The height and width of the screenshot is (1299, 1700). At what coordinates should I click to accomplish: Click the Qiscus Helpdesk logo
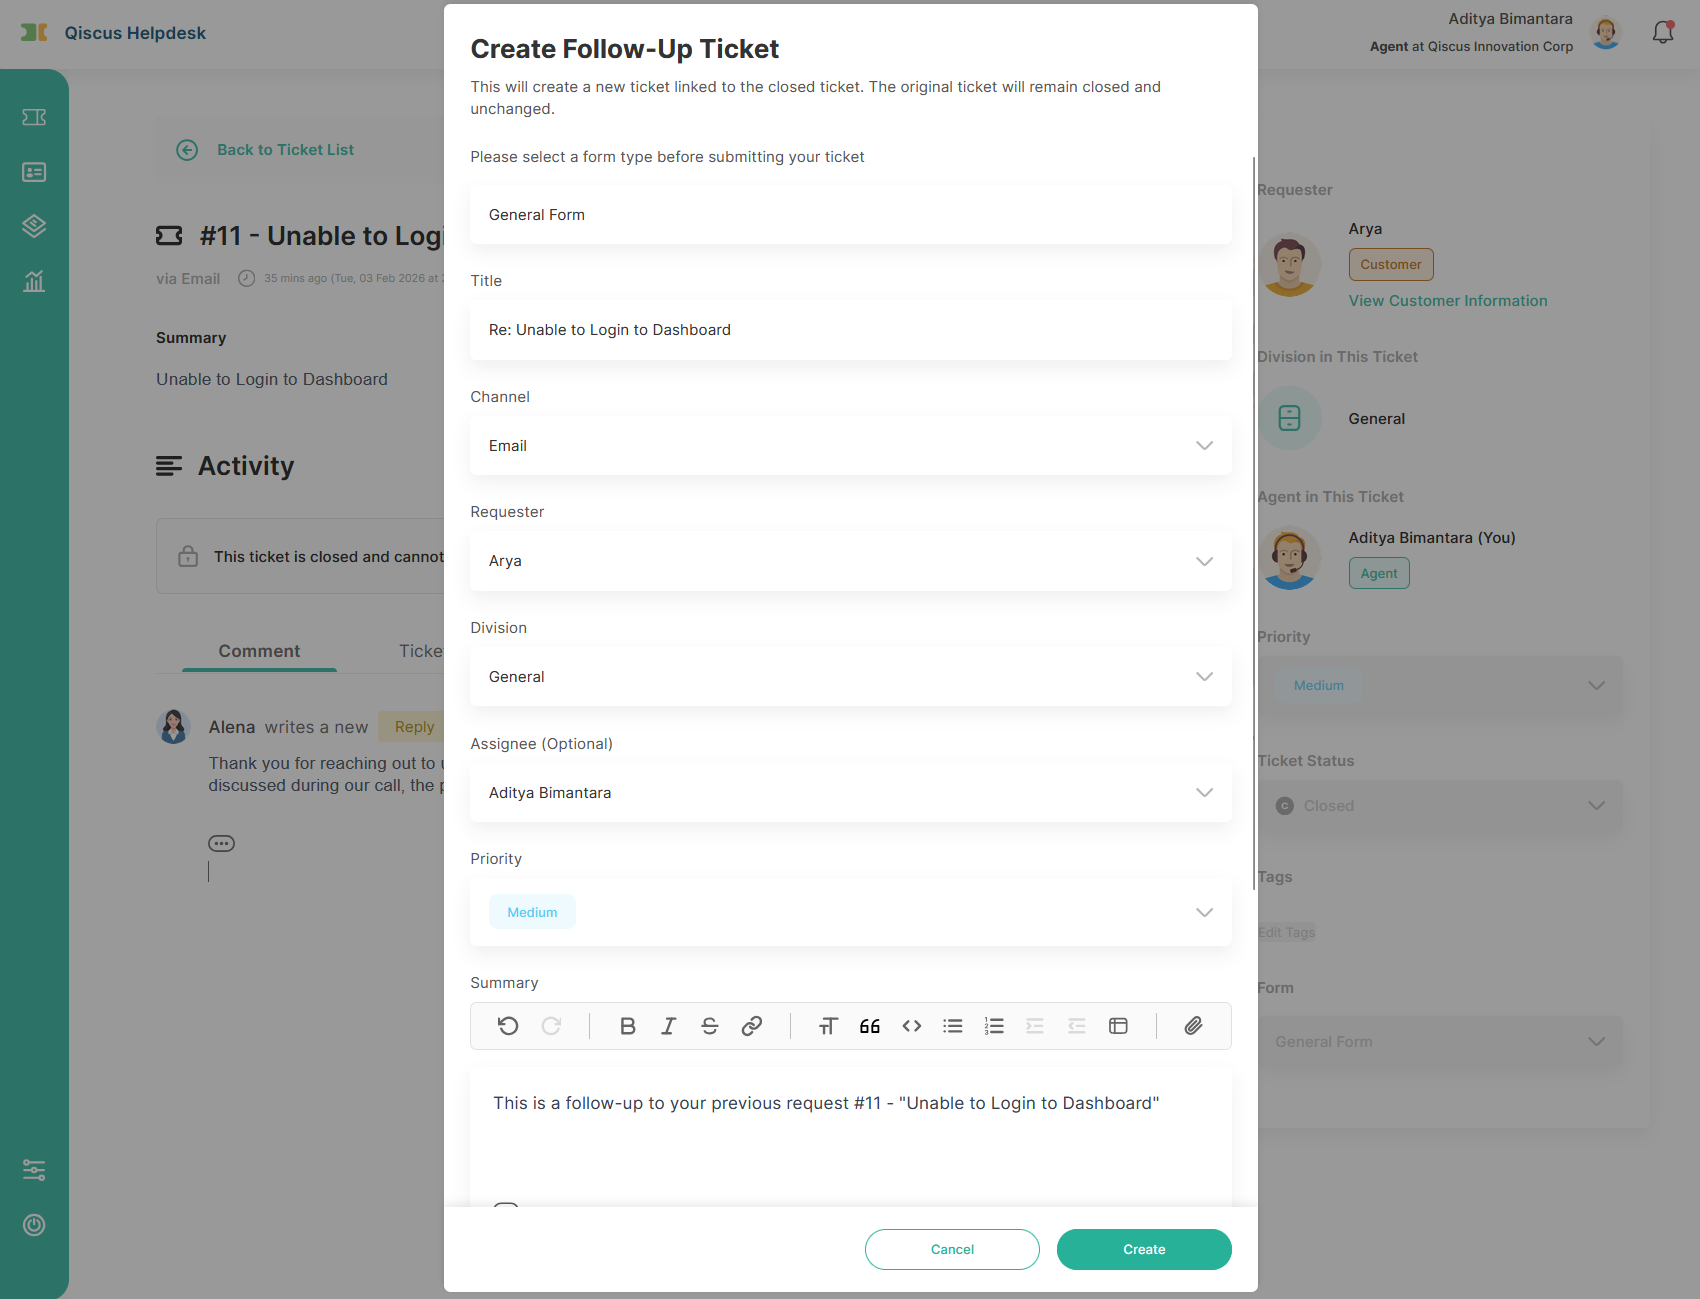pos(34,32)
